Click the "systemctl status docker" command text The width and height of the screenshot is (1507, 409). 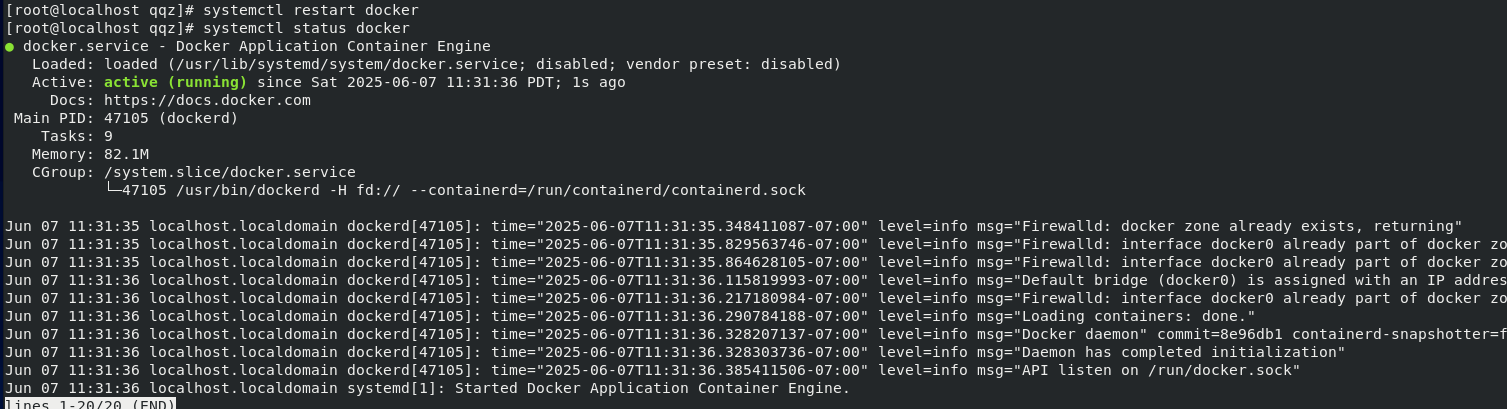point(307,28)
